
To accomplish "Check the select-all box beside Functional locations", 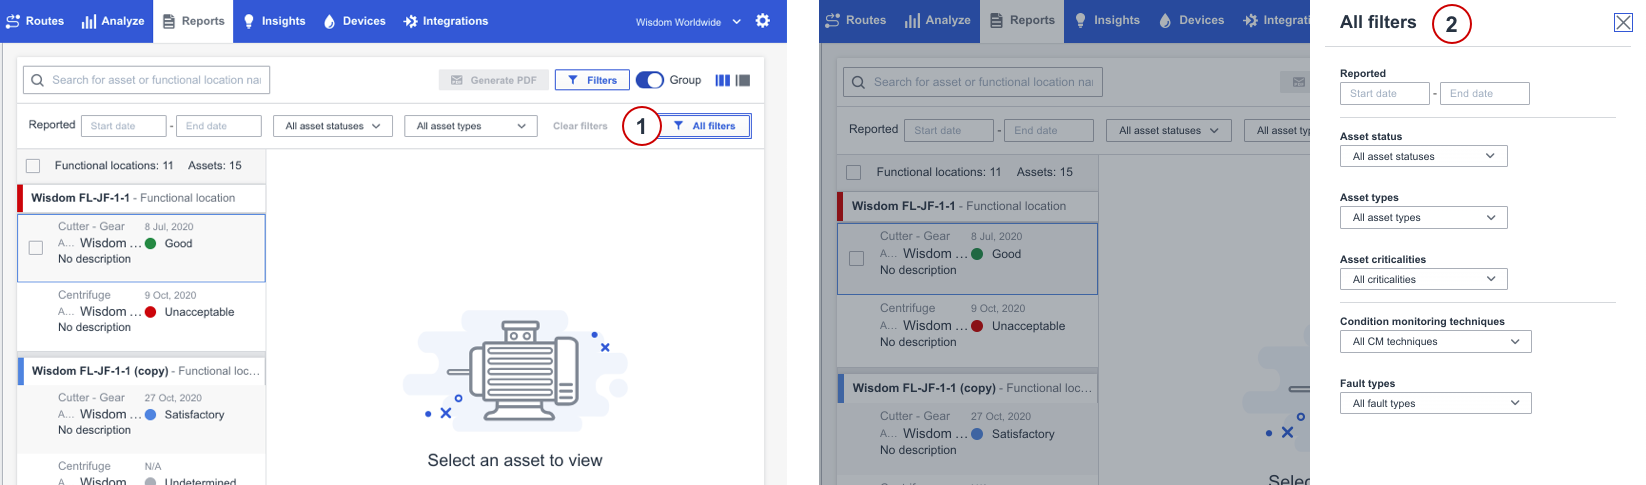I will click(x=33, y=166).
